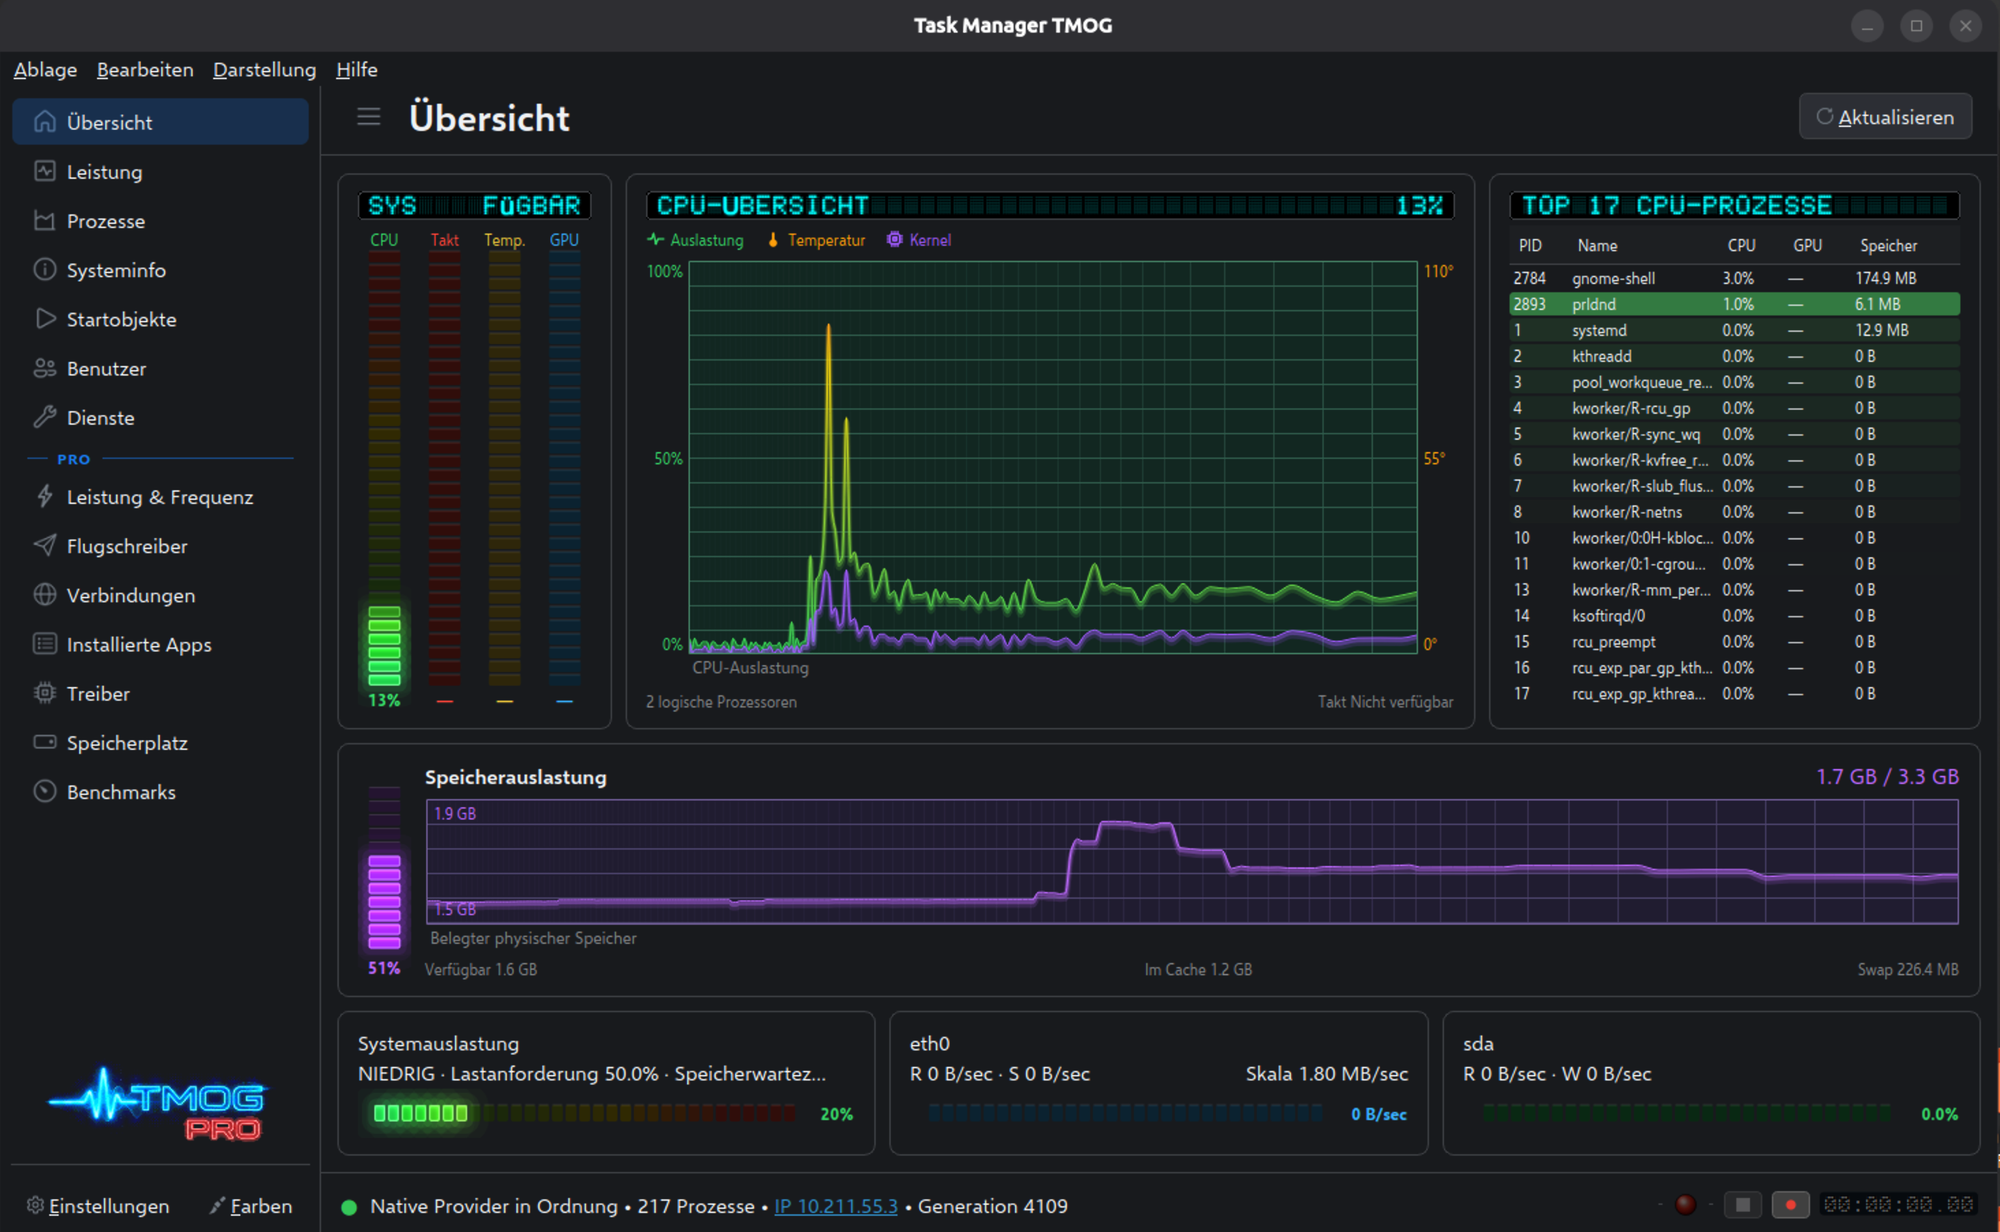Image resolution: width=2000 pixels, height=1232 pixels.
Task: Select Übersicht in the sidebar
Action: pyautogui.click(x=160, y=122)
